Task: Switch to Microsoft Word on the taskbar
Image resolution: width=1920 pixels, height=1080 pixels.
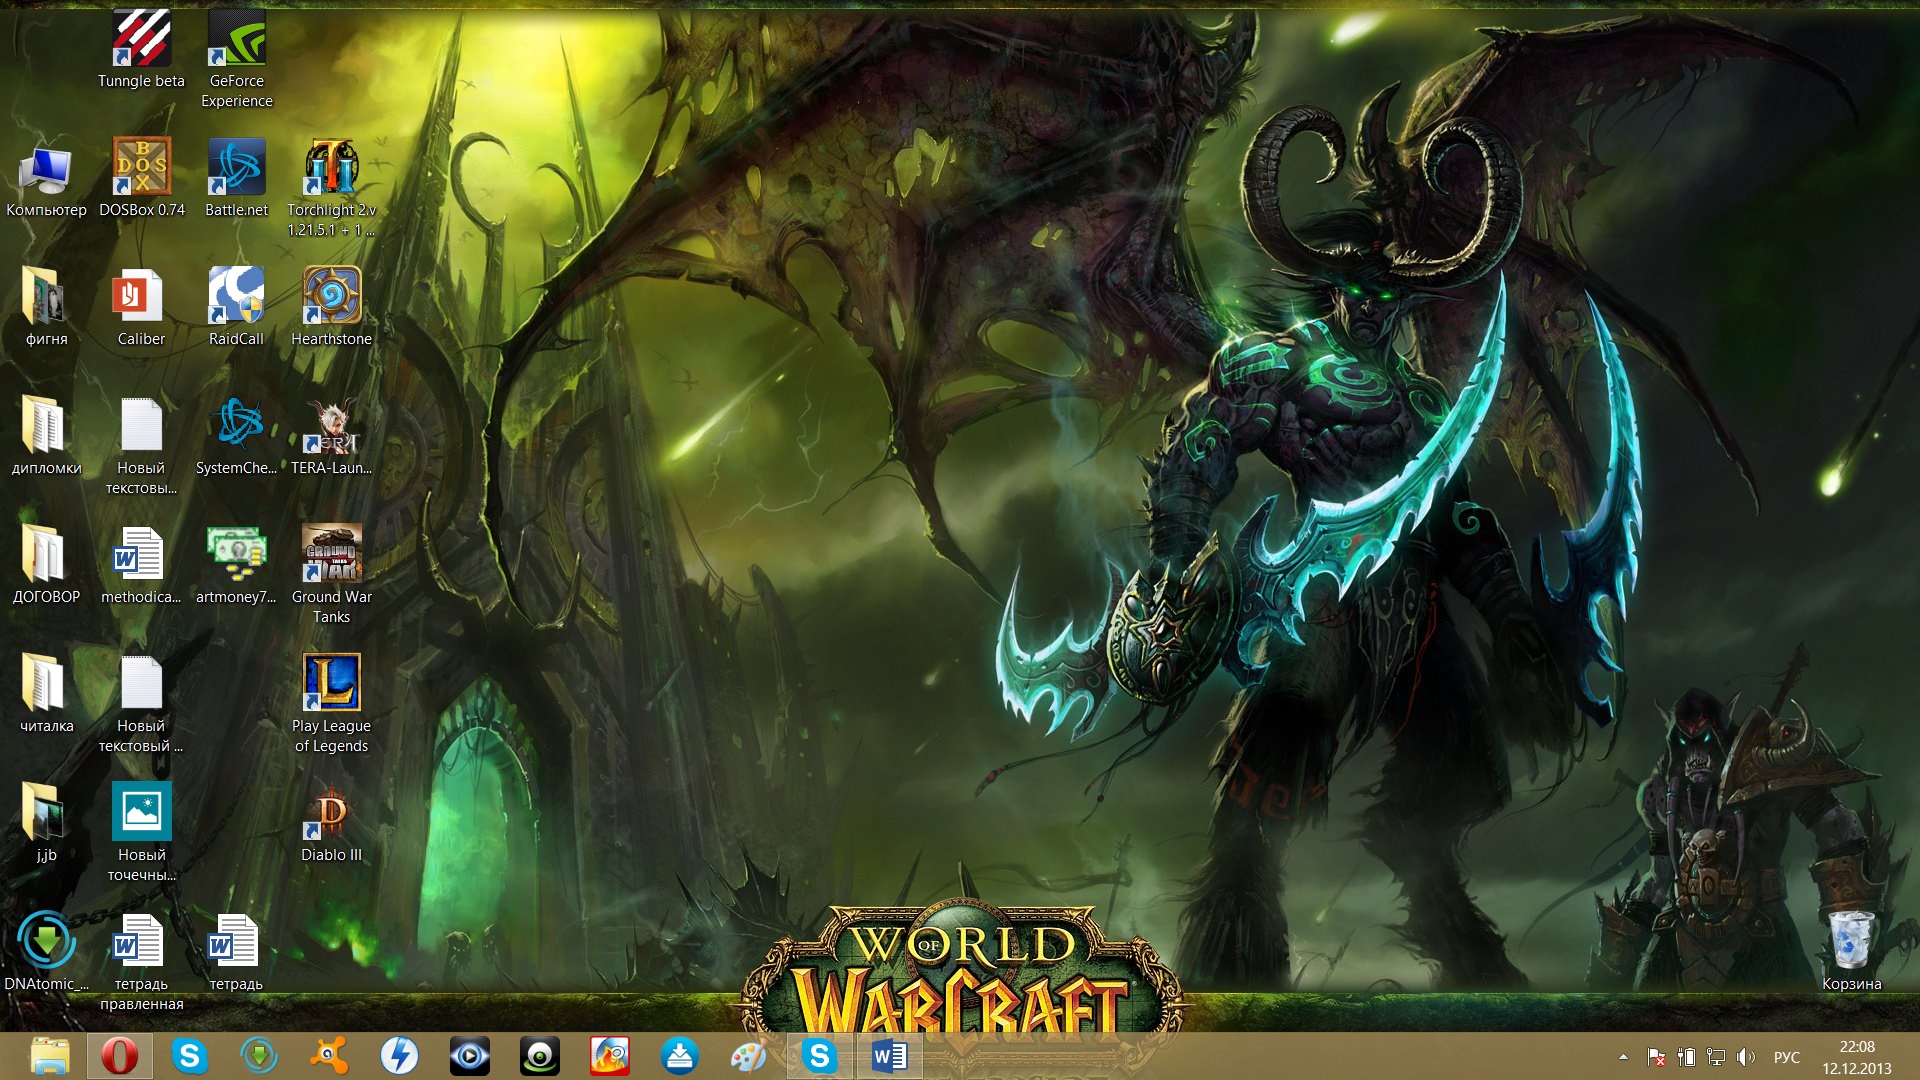Action: [889, 1056]
